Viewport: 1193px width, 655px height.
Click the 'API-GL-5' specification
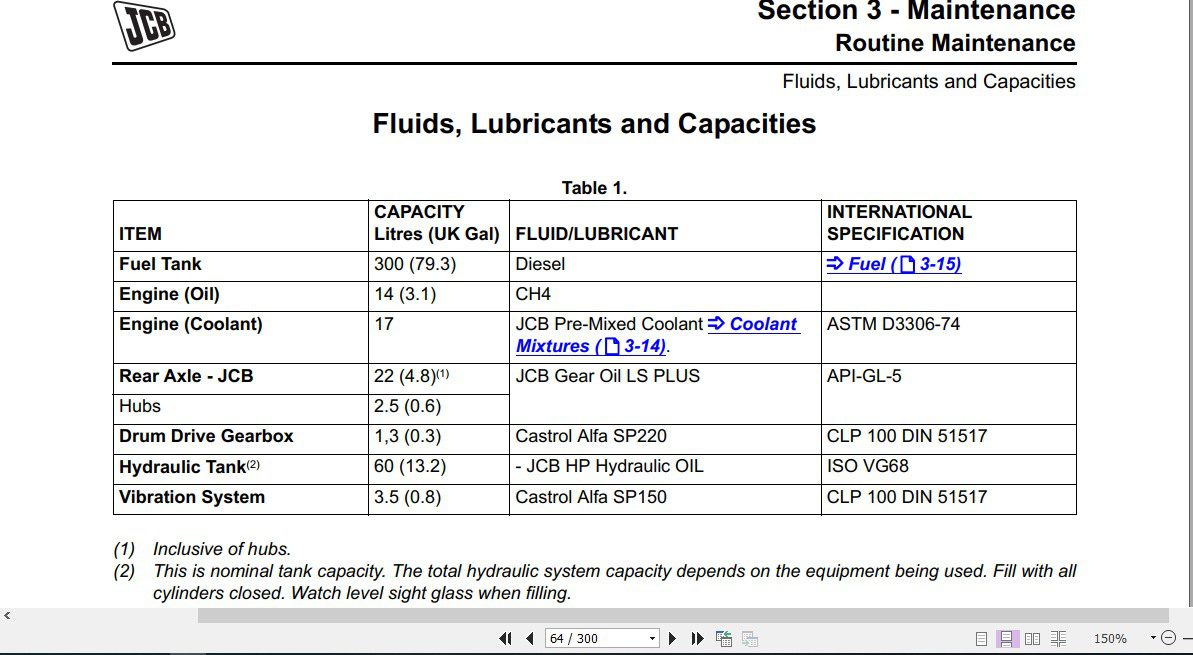pyautogui.click(x=864, y=377)
